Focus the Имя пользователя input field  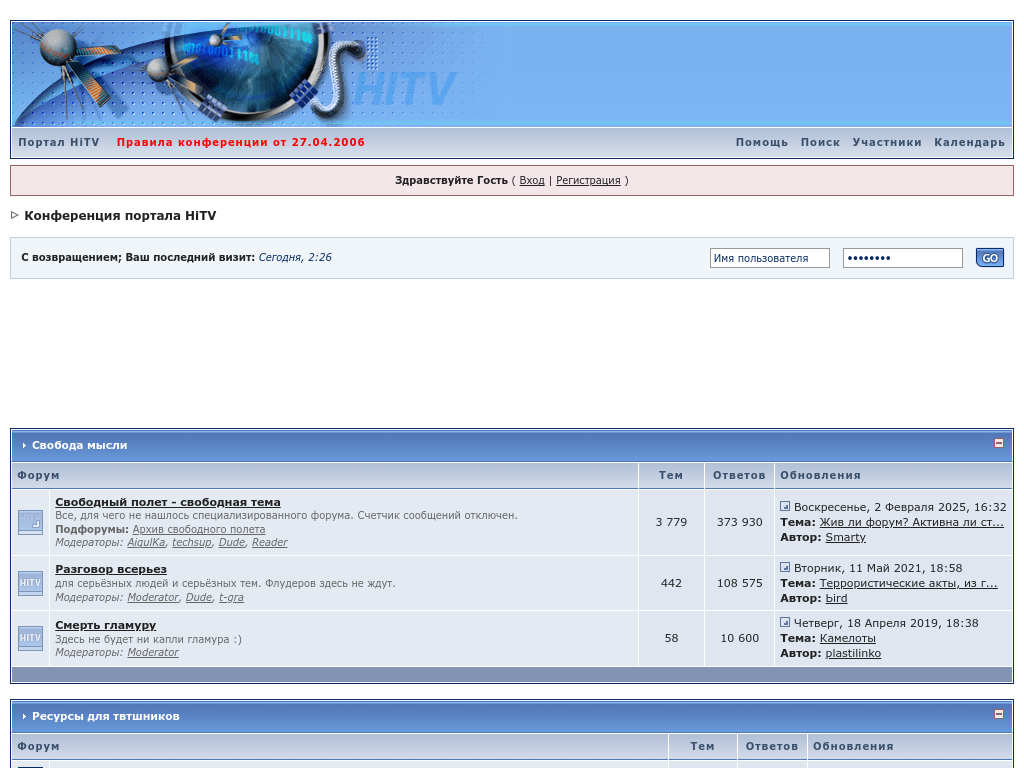[769, 258]
